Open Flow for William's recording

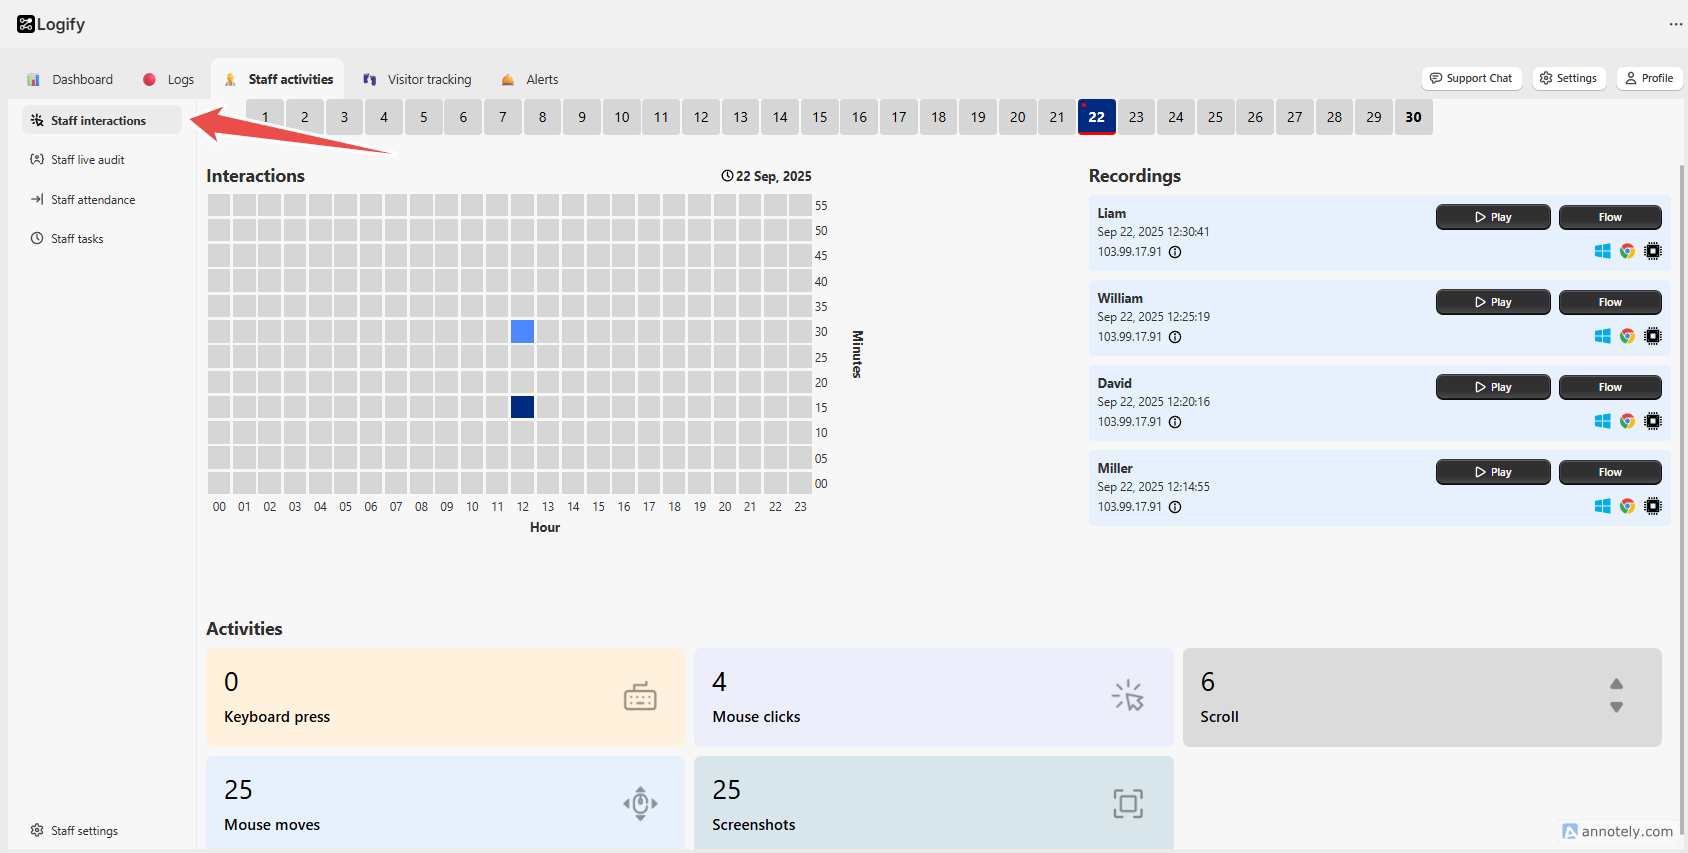(x=1610, y=302)
